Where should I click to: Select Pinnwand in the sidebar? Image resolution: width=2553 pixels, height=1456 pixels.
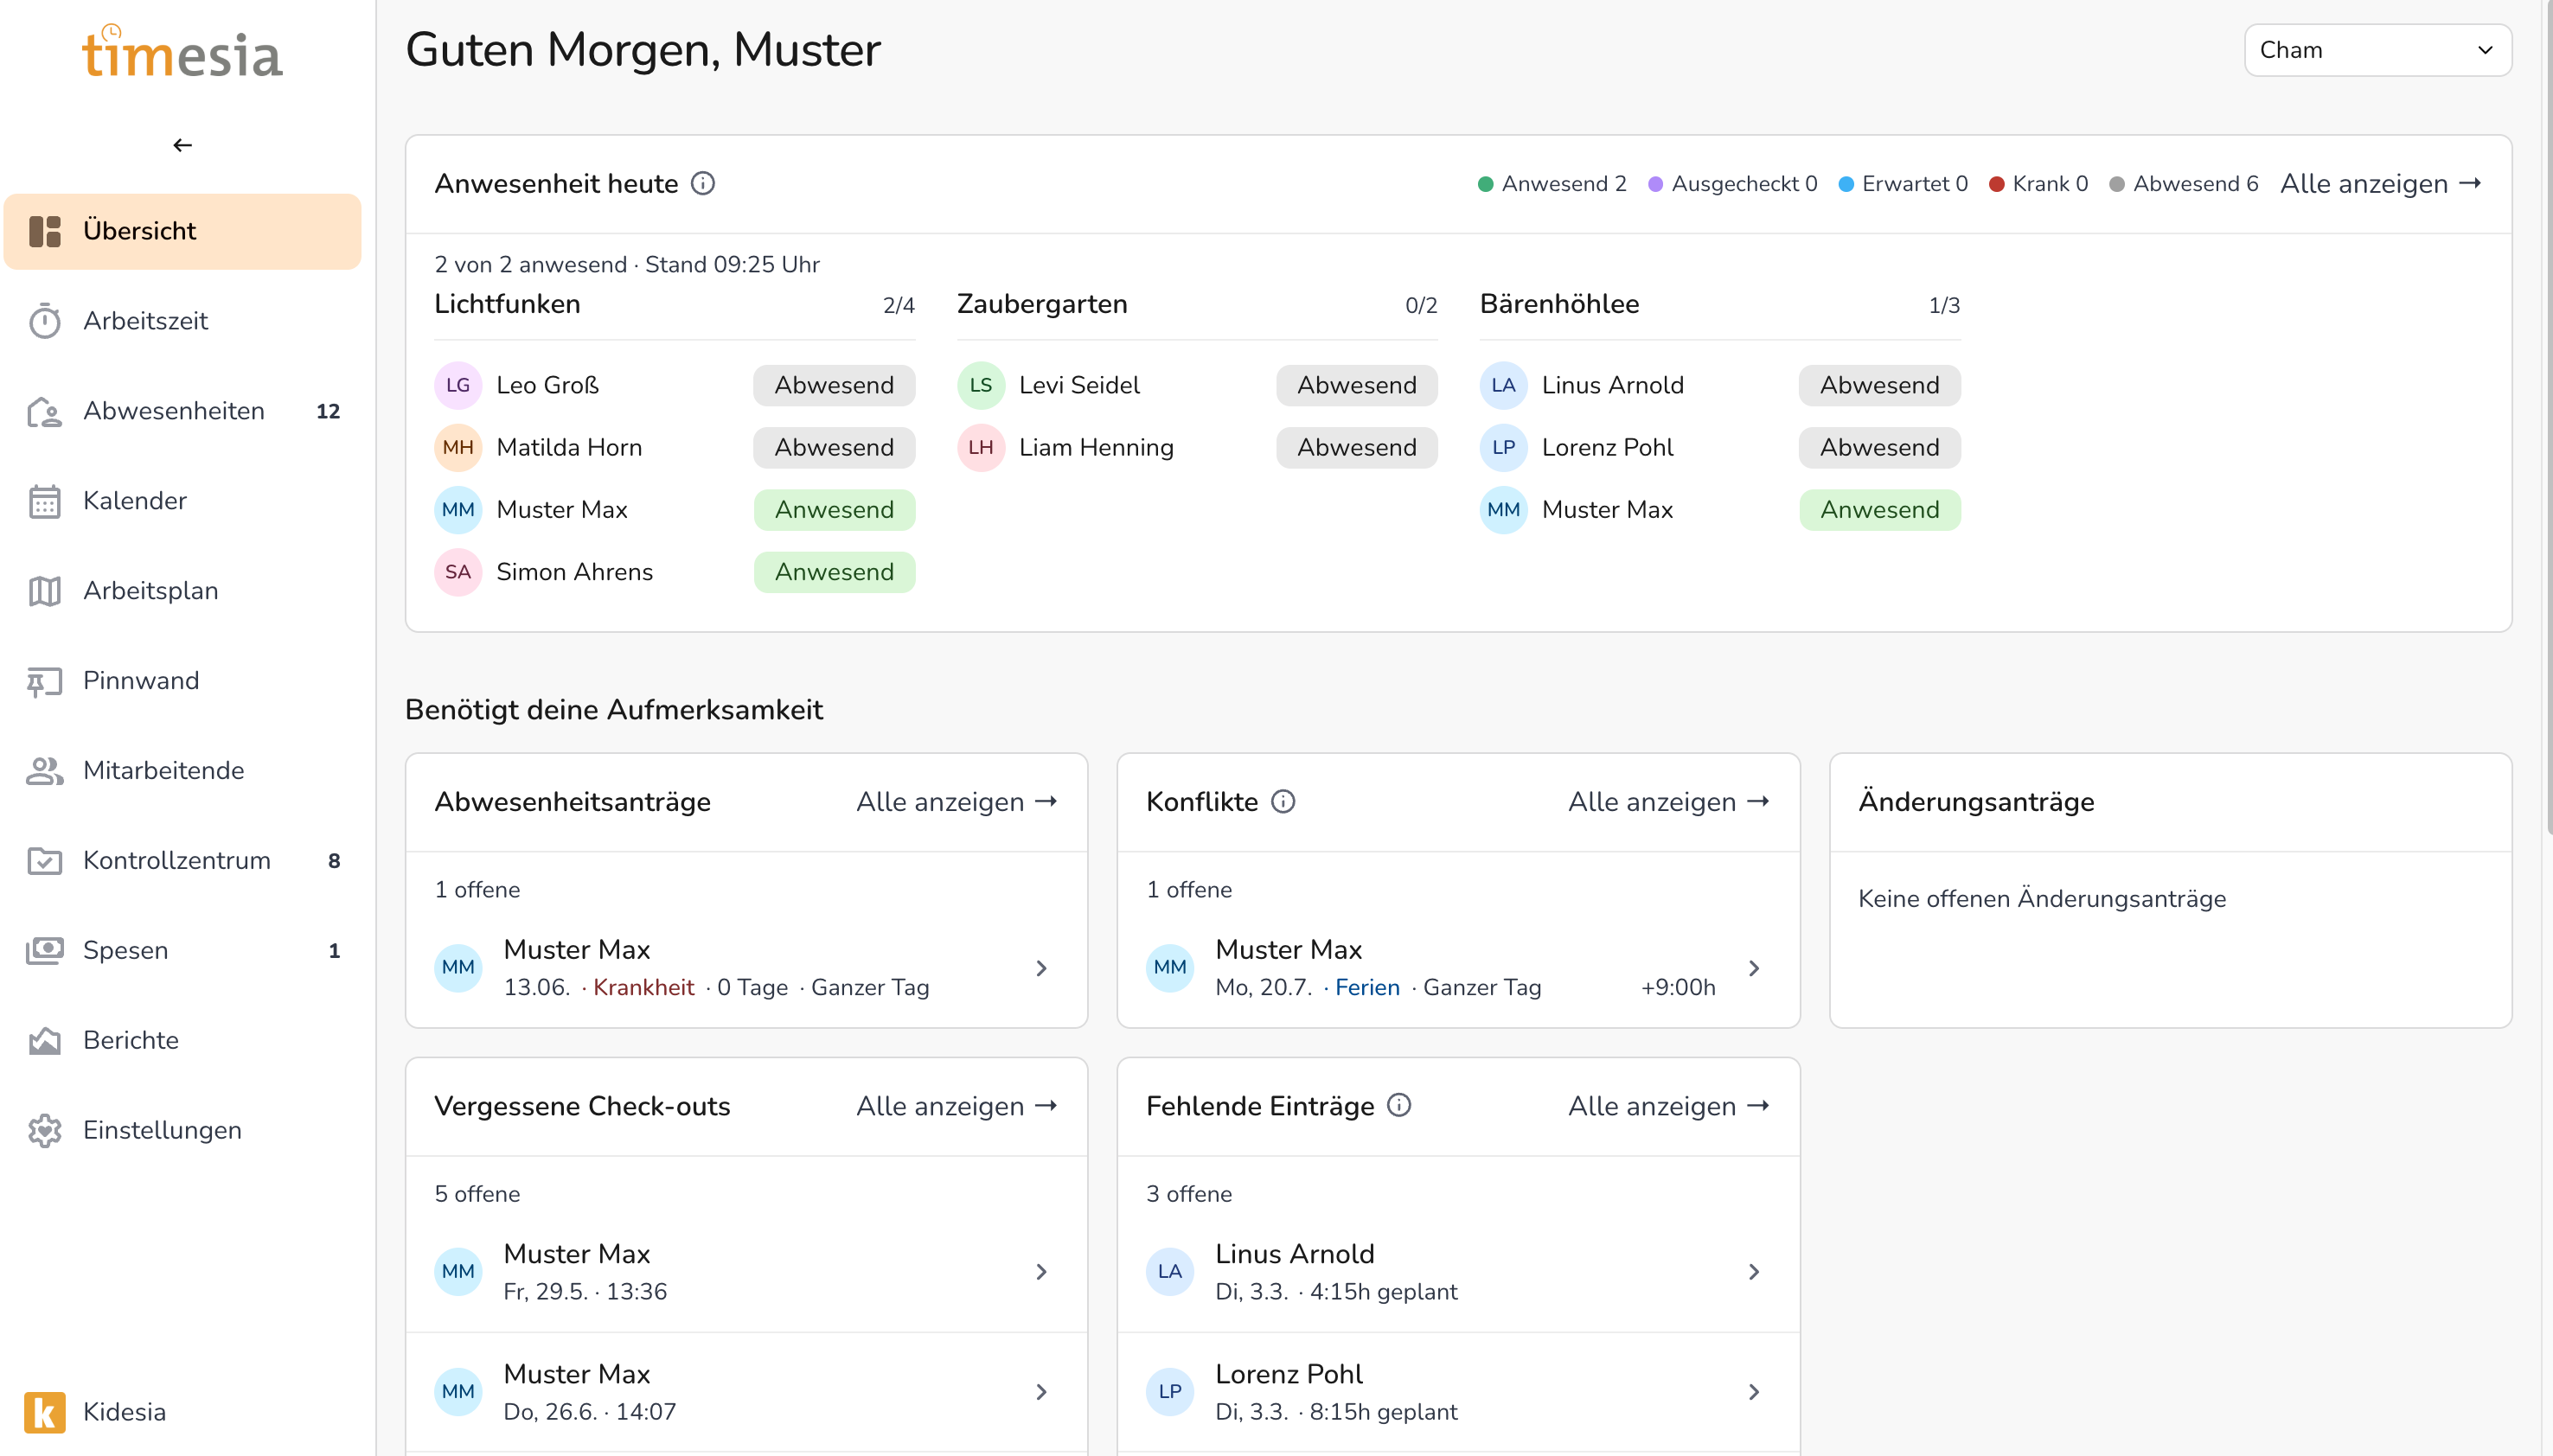tap(182, 681)
